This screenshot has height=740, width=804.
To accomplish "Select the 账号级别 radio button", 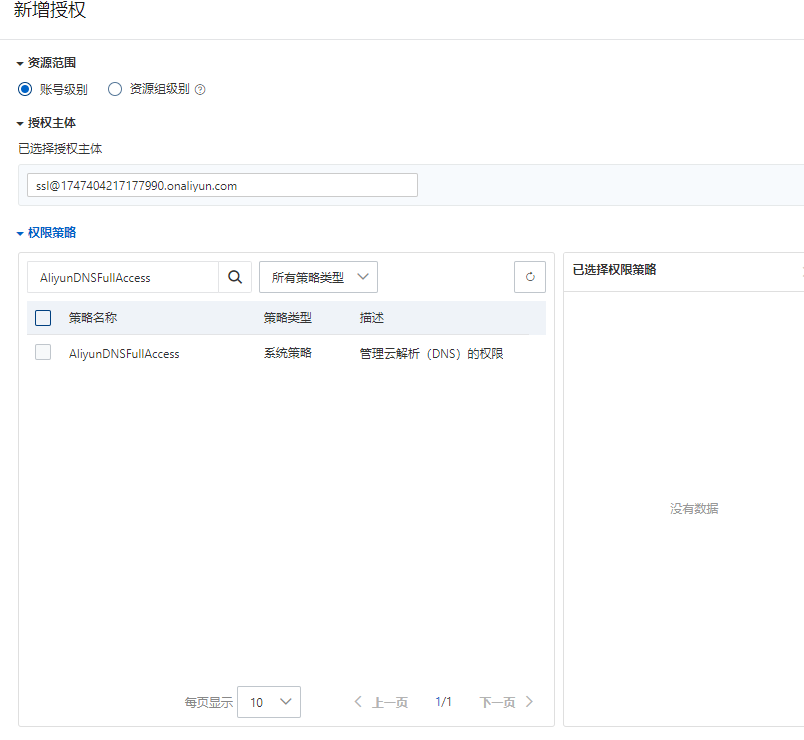I will [x=25, y=89].
